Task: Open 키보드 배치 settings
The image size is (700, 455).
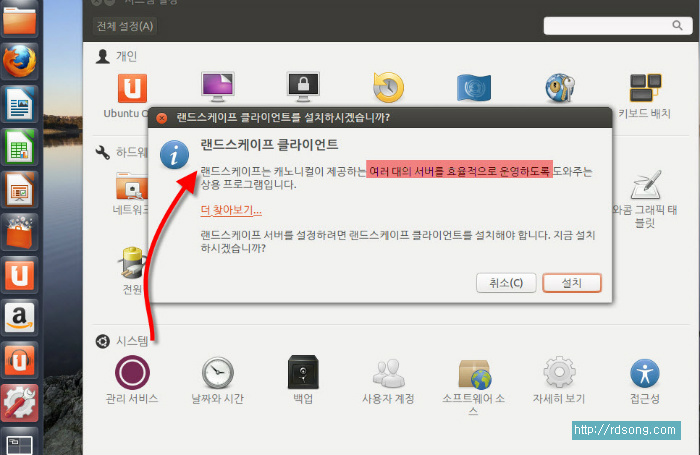Action: [644, 90]
